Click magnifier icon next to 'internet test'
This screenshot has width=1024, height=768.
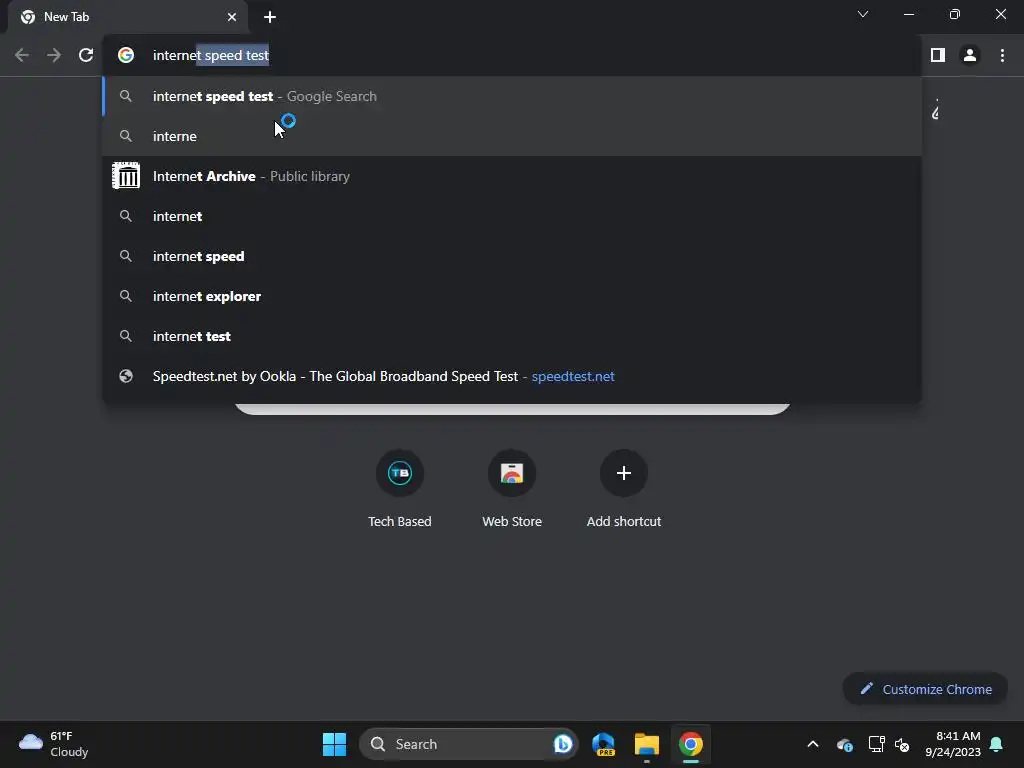(x=125, y=336)
